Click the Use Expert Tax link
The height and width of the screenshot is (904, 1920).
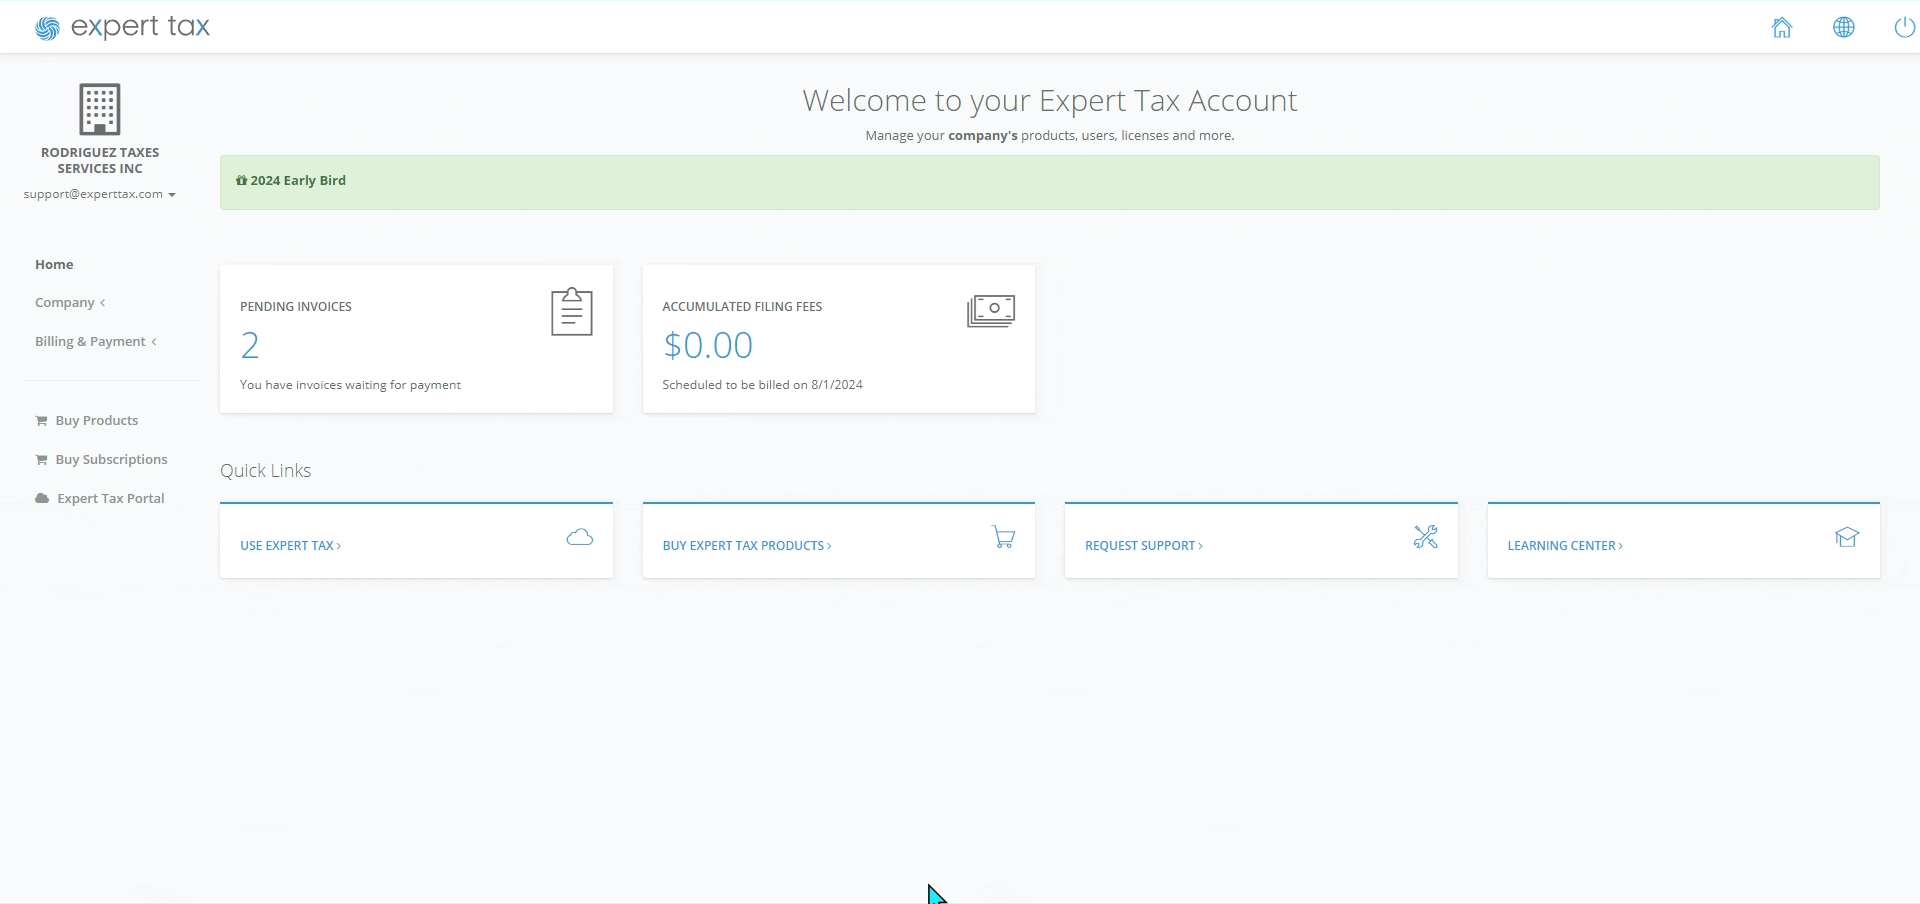click(290, 545)
